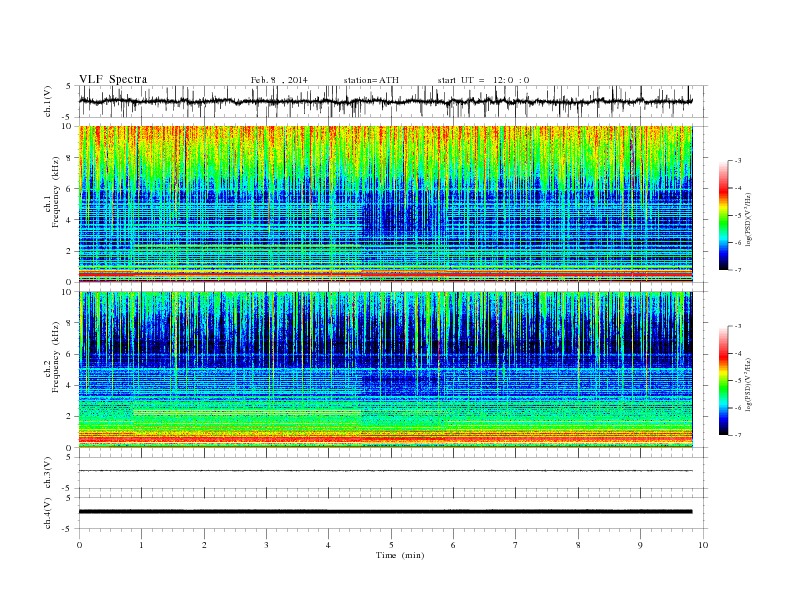792x612 pixels.
Task: Select the "ch.1 Frequency (kHz)" axis label
Action: (52, 192)
